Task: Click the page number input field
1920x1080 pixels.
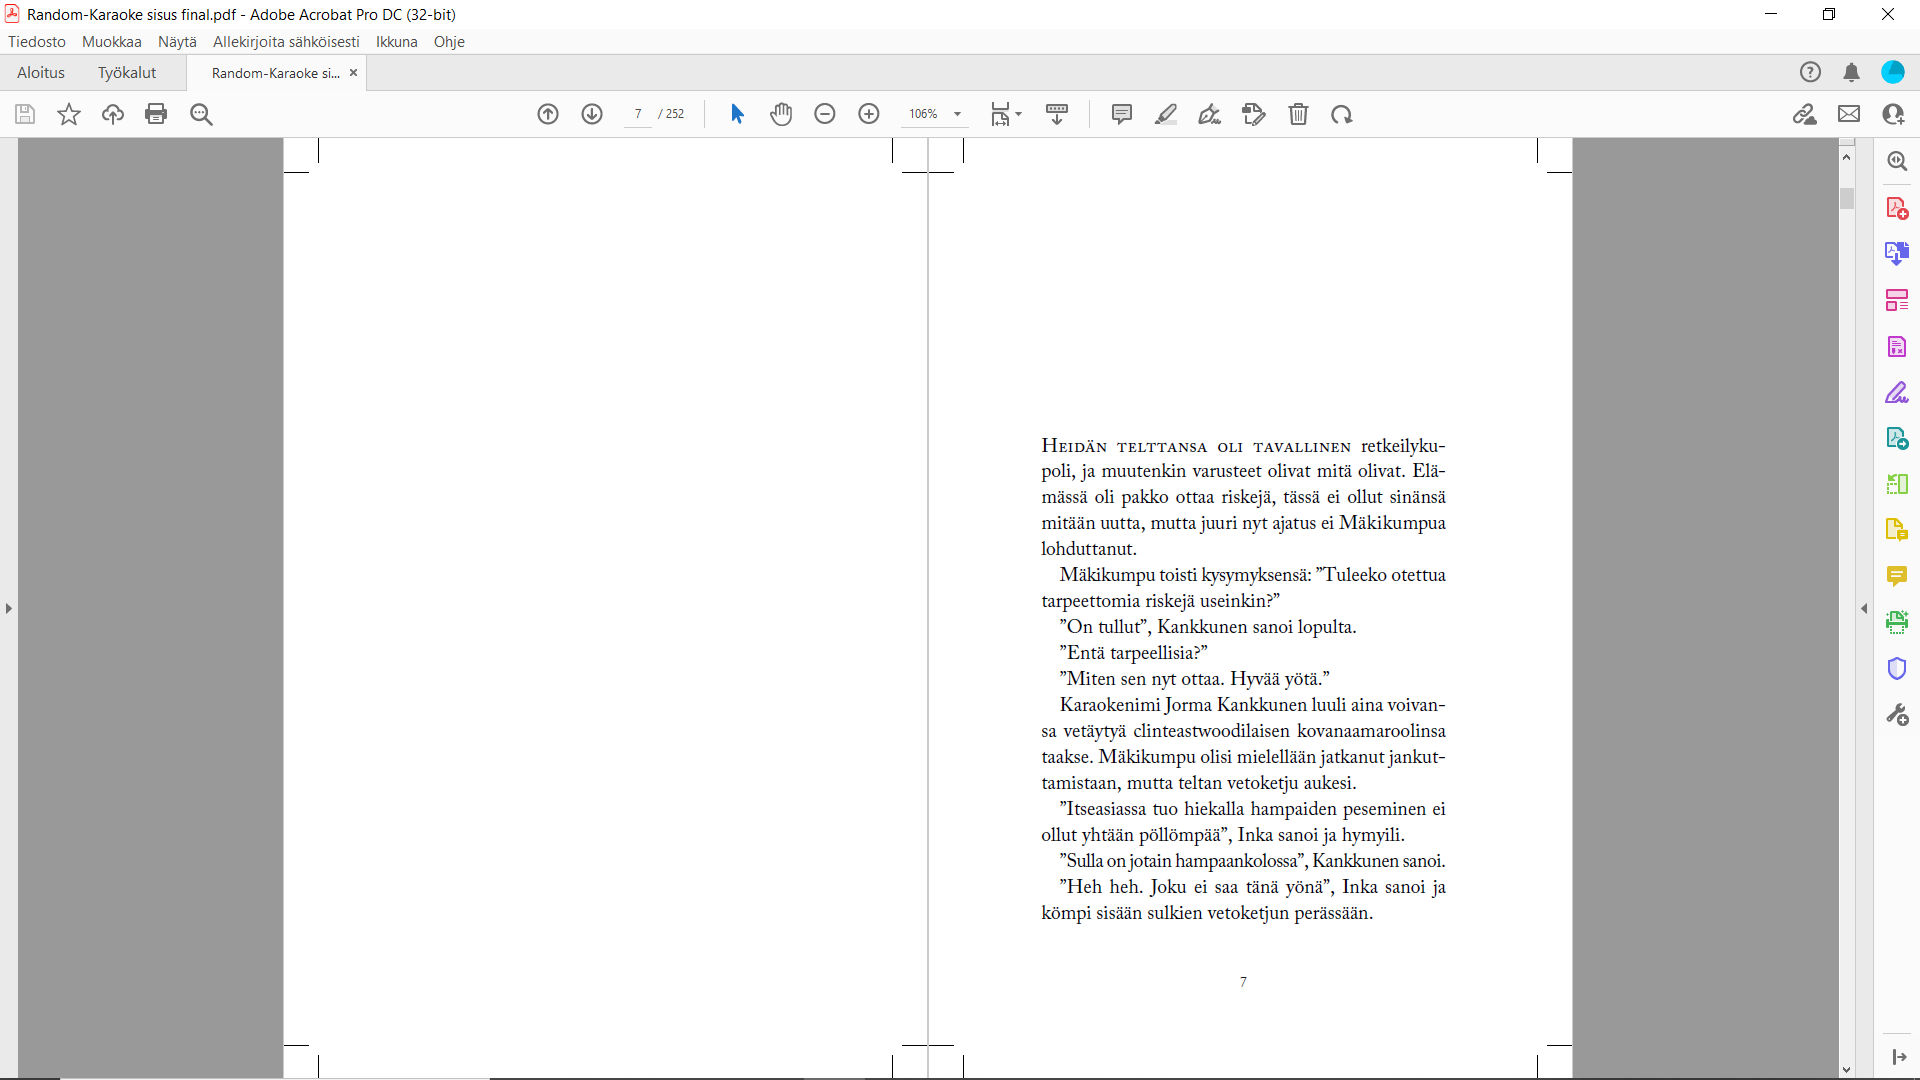Action: [638, 114]
